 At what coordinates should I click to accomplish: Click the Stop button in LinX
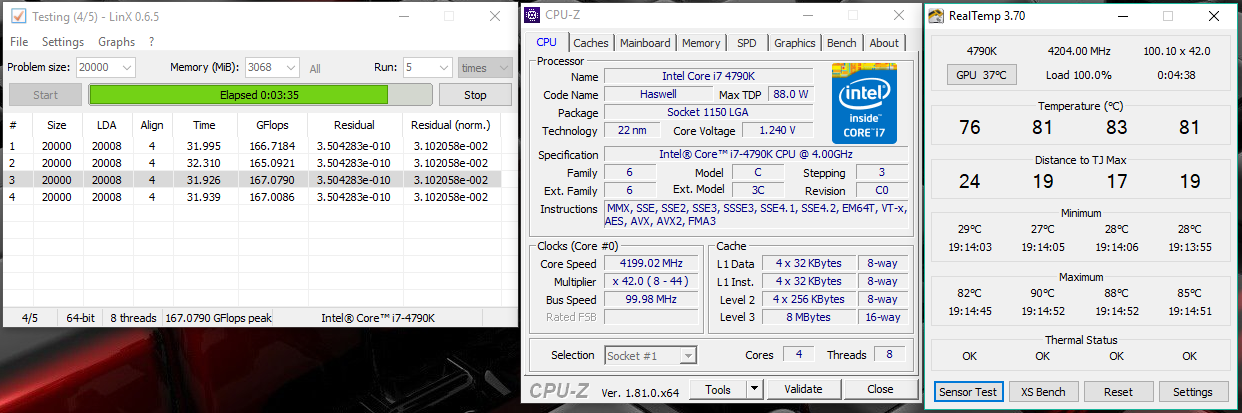[x=476, y=95]
